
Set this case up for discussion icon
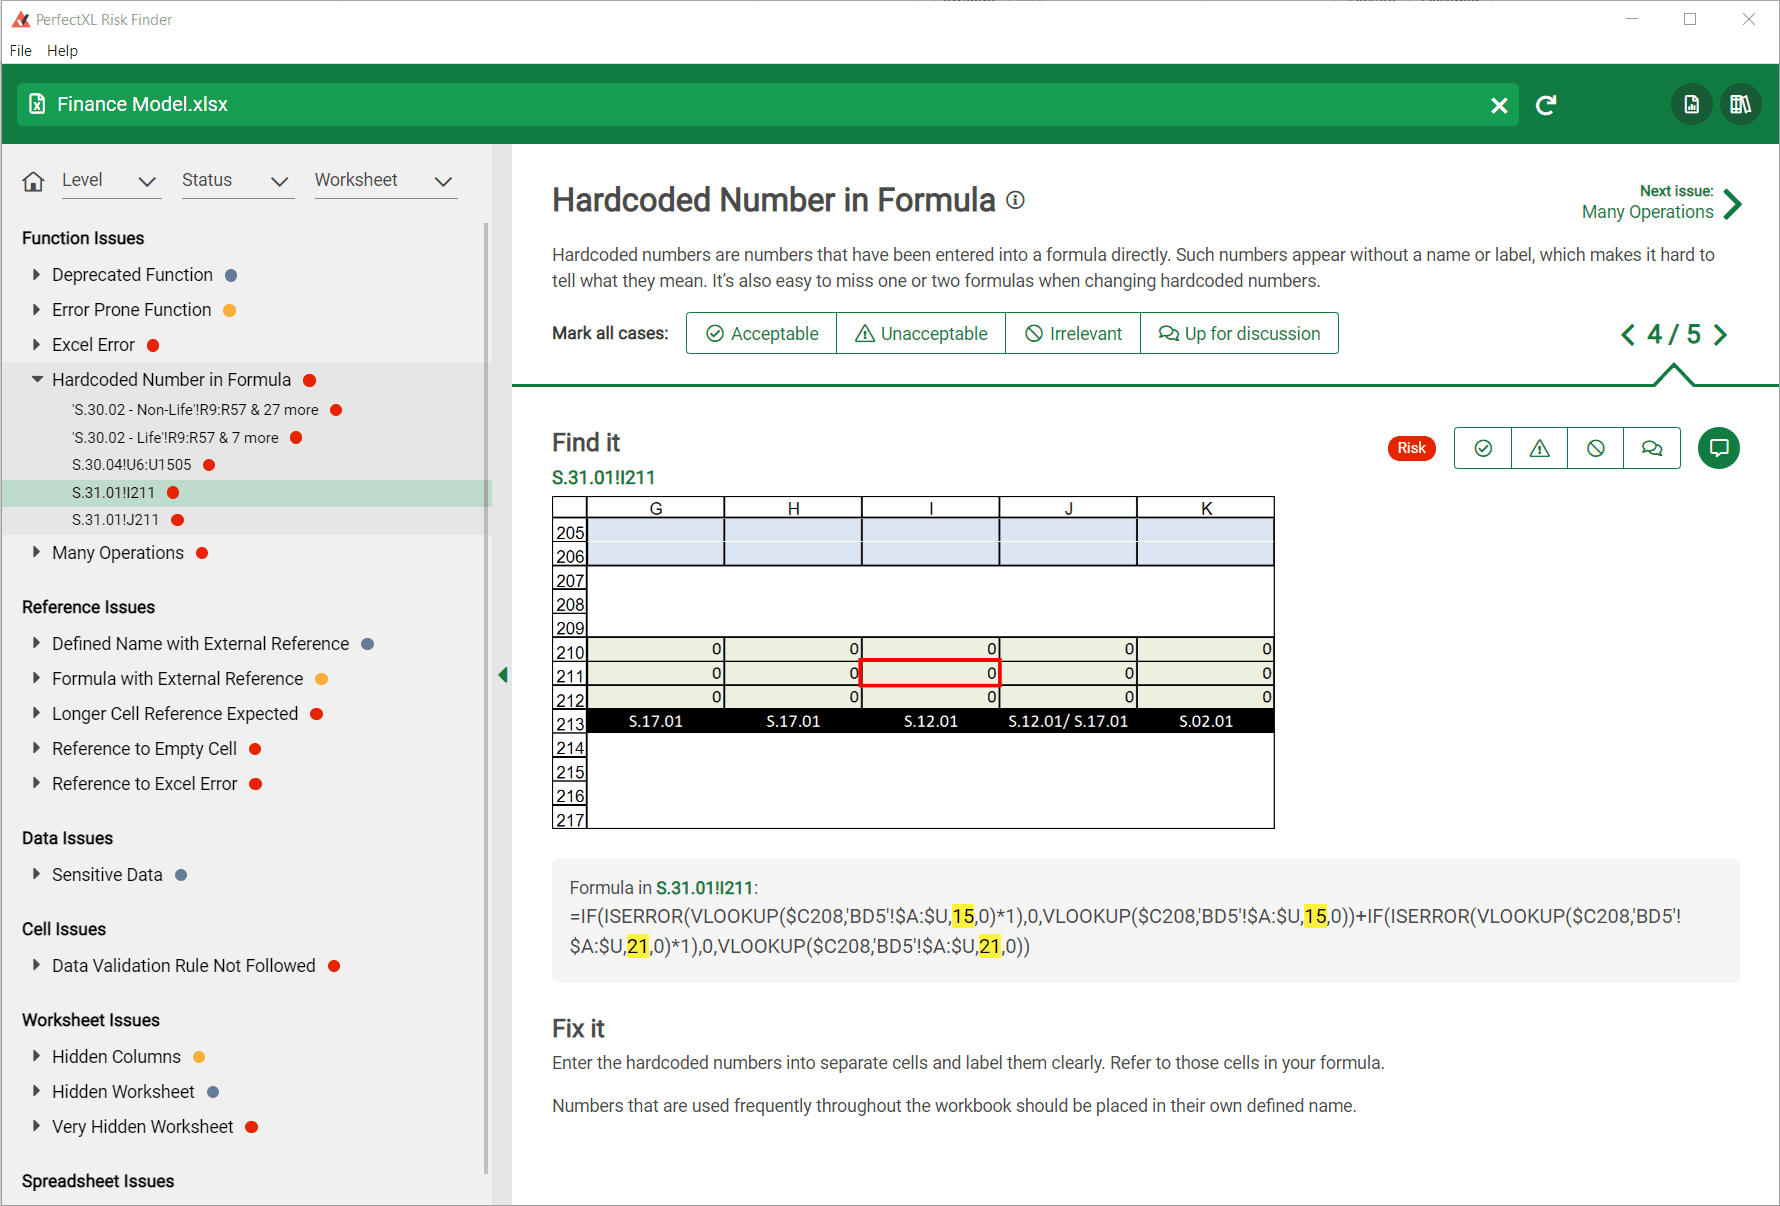(x=1652, y=448)
